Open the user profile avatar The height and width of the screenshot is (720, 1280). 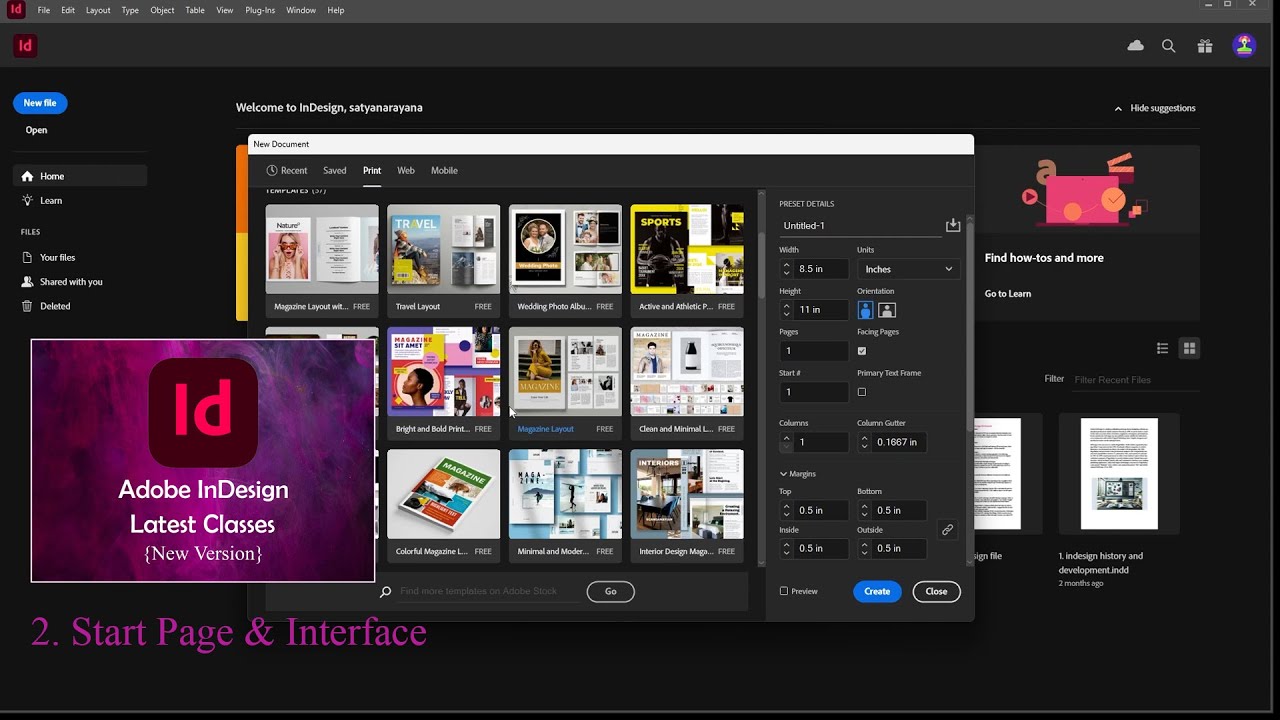pos(1244,46)
